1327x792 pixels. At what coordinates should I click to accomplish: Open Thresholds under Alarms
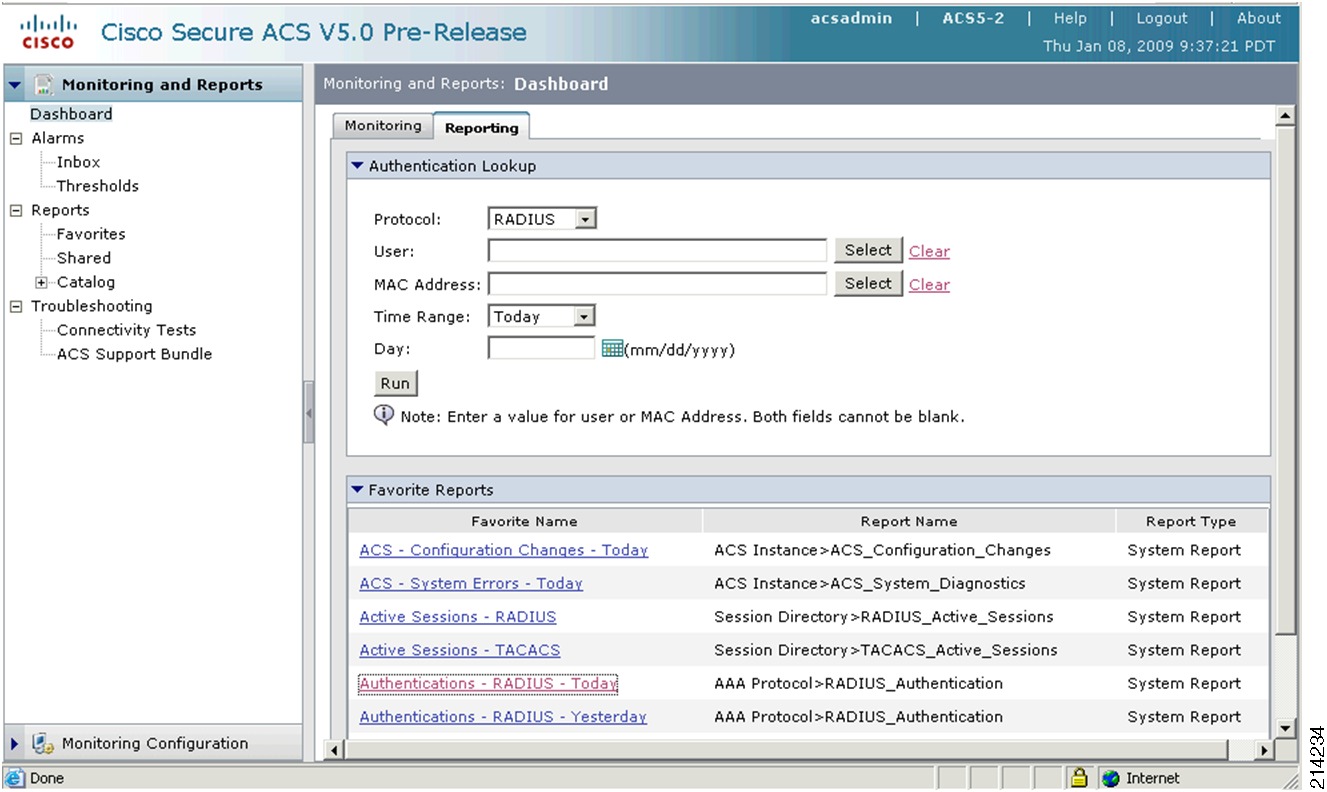tap(98, 186)
